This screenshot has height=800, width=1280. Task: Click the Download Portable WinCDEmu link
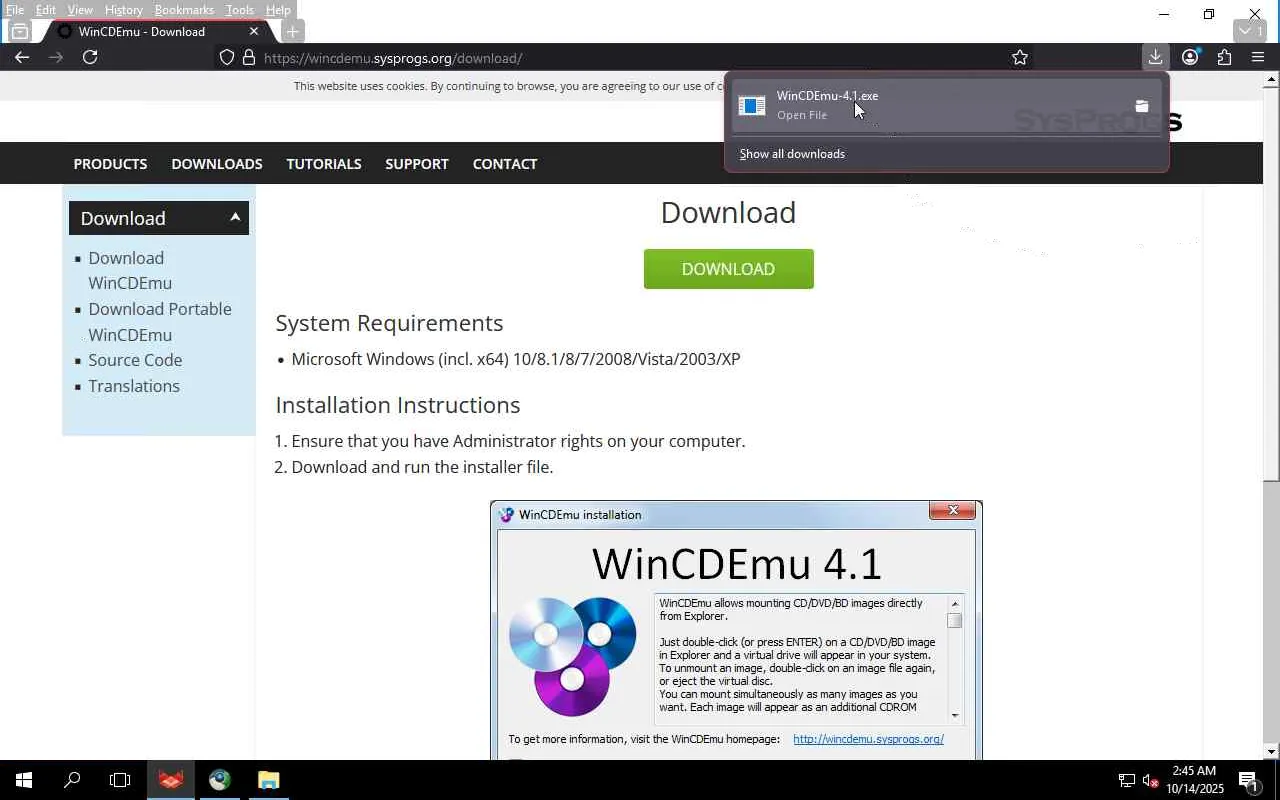(x=160, y=322)
